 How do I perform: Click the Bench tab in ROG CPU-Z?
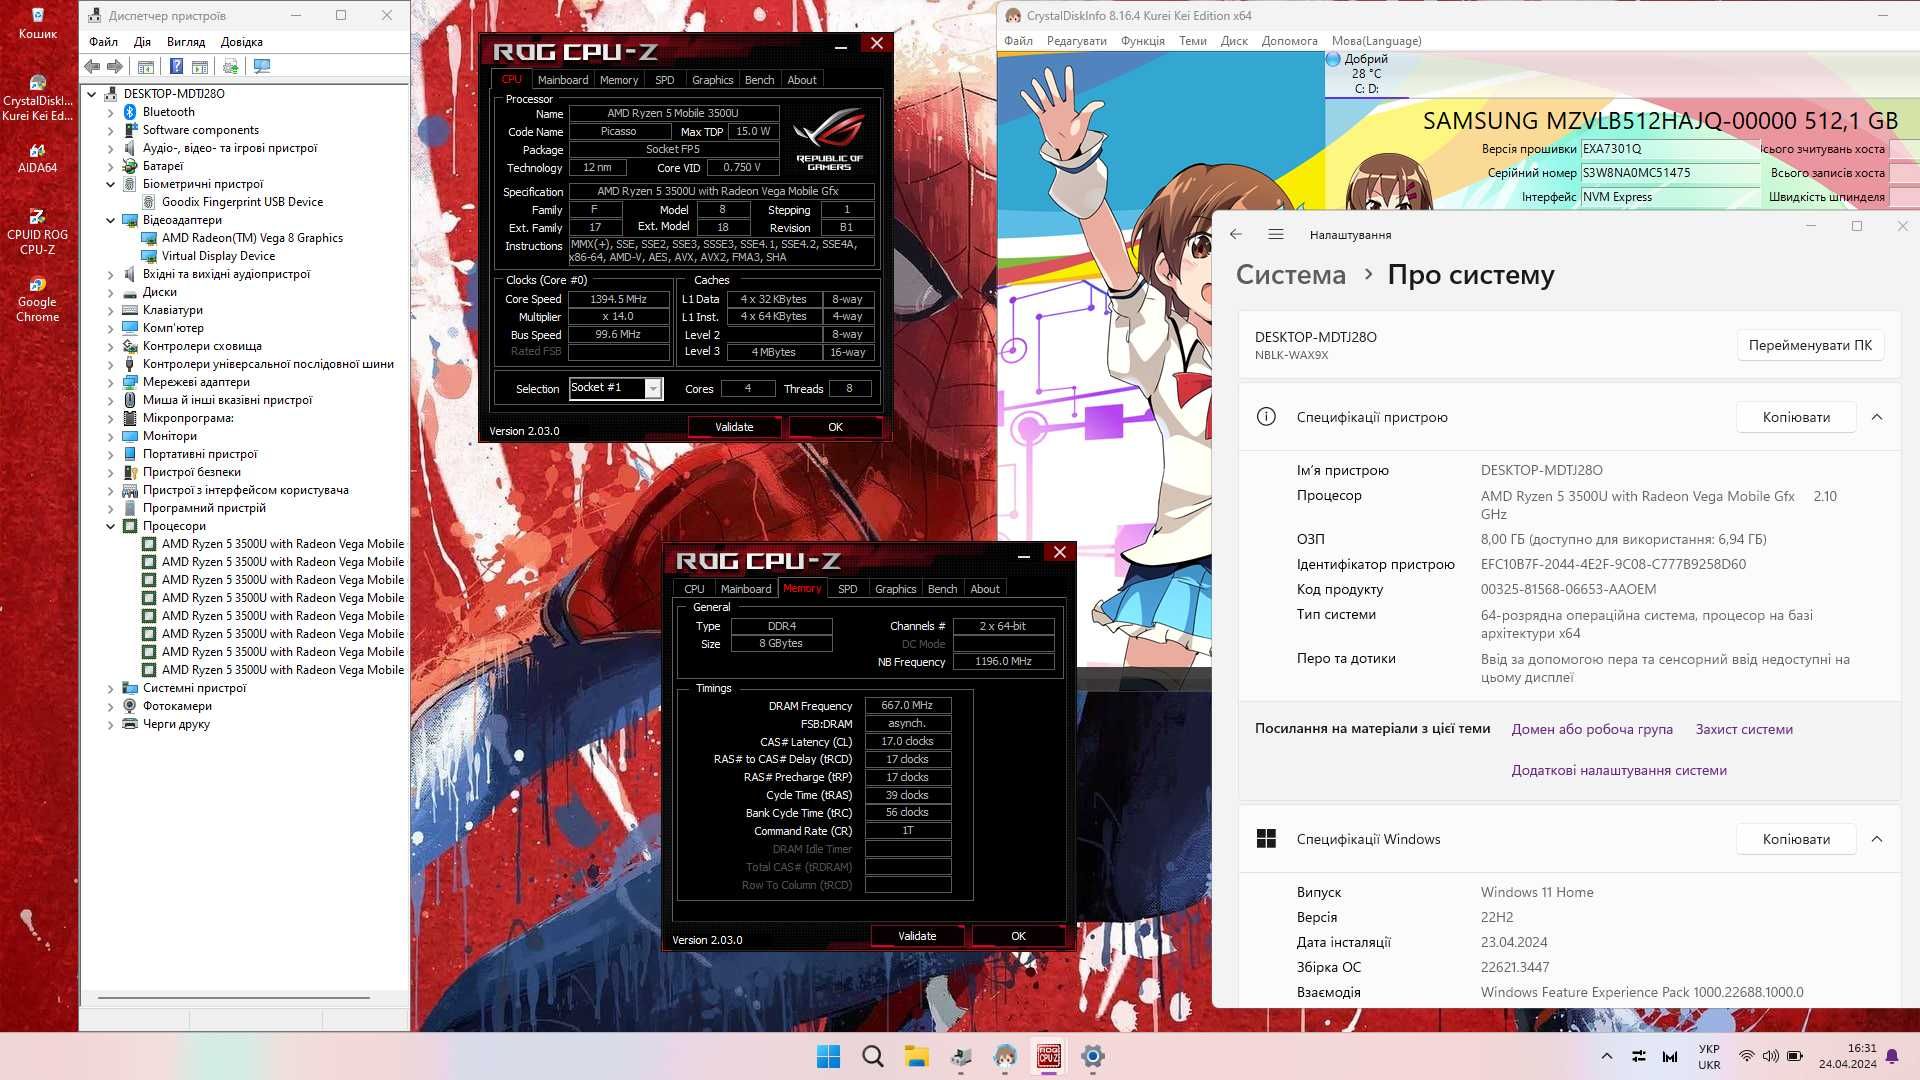[758, 79]
